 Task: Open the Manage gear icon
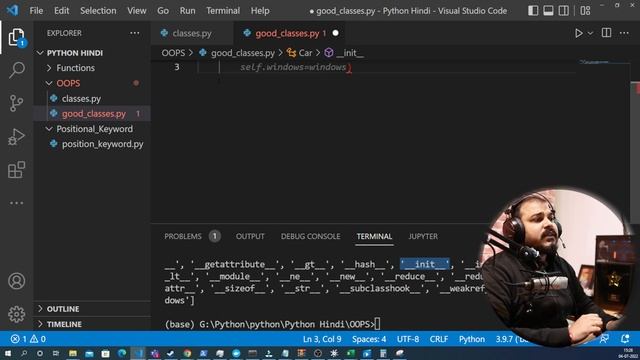coord(16,314)
